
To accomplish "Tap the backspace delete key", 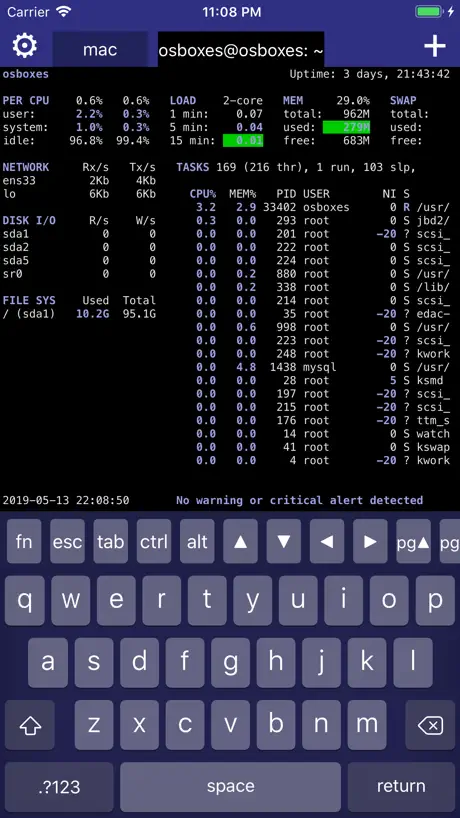I will click(430, 725).
